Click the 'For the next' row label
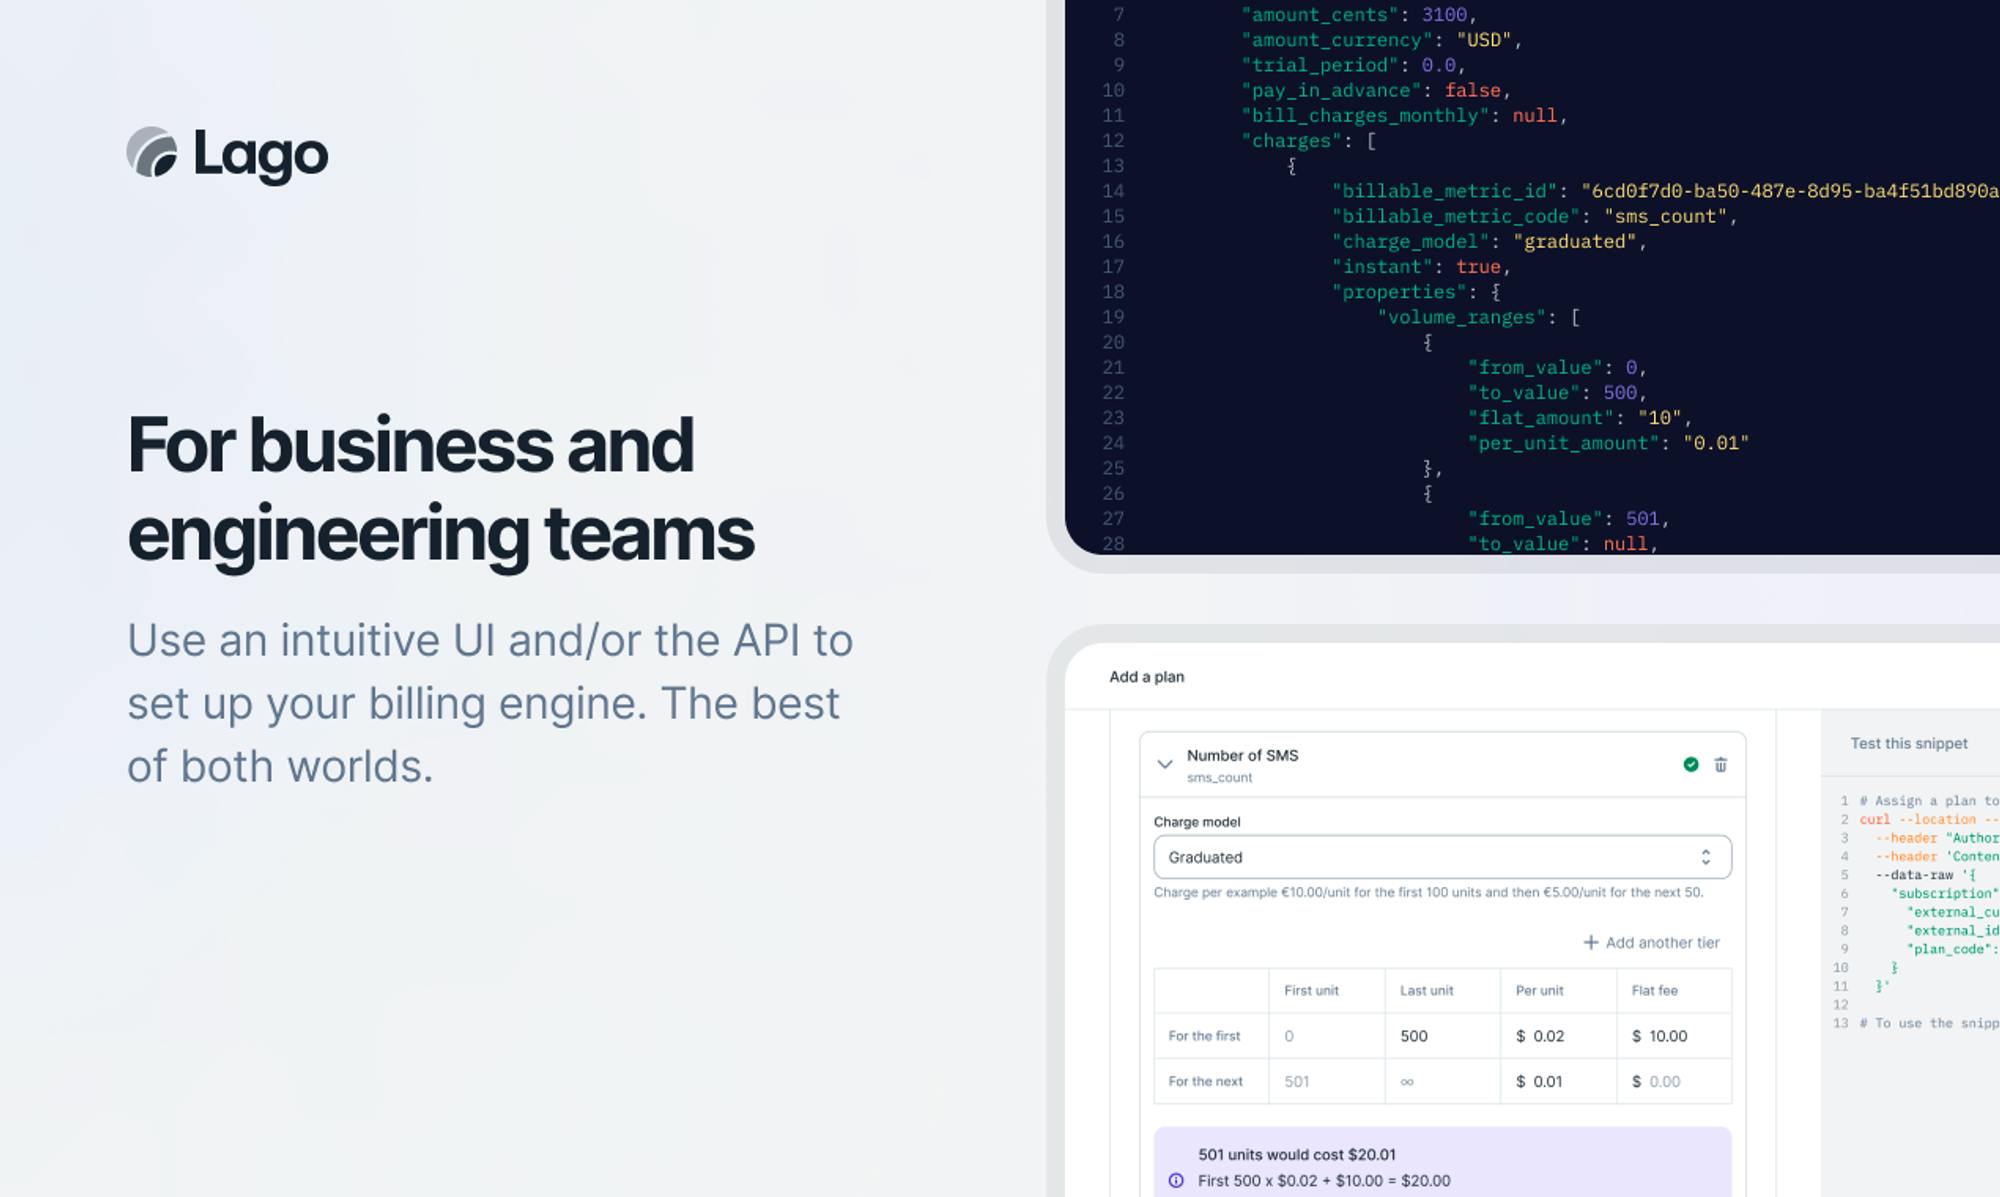This screenshot has height=1197, width=2000. pyautogui.click(x=1205, y=1081)
